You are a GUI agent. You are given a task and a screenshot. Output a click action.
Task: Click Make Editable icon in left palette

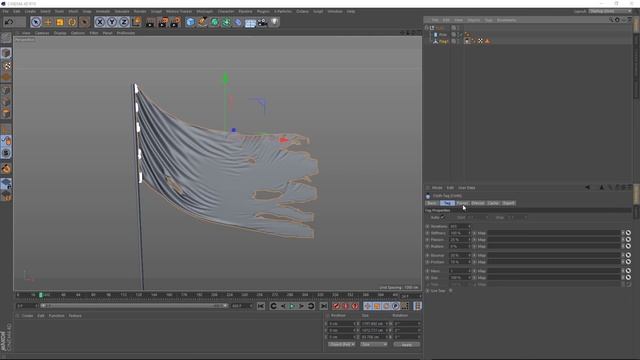click(6, 38)
